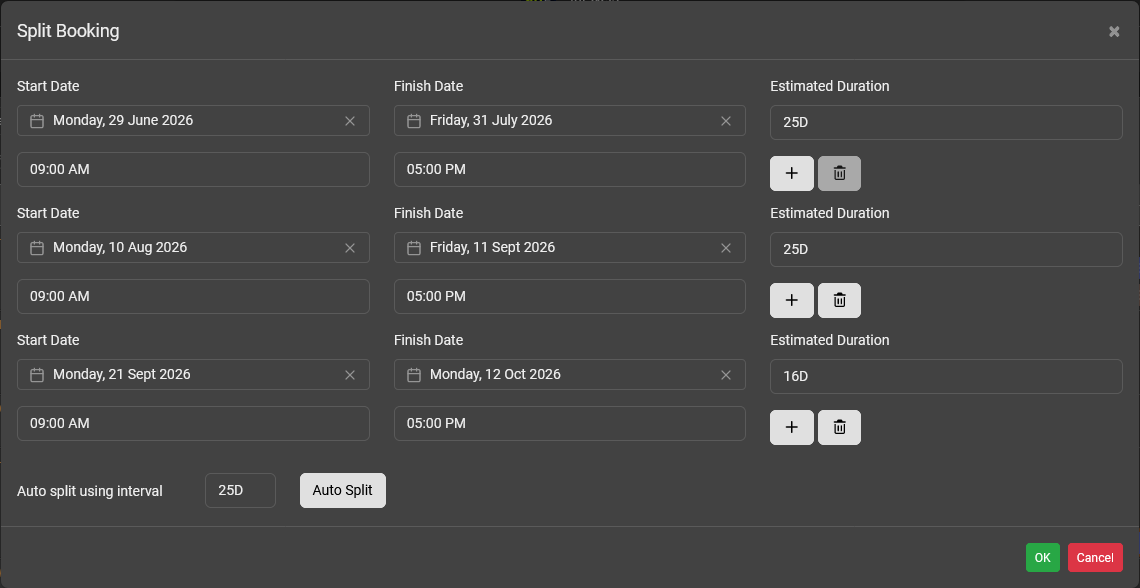The image size is (1140, 588).
Task: Open calendar for Monday, 10 Aug 2026 start date
Action: tap(37, 248)
